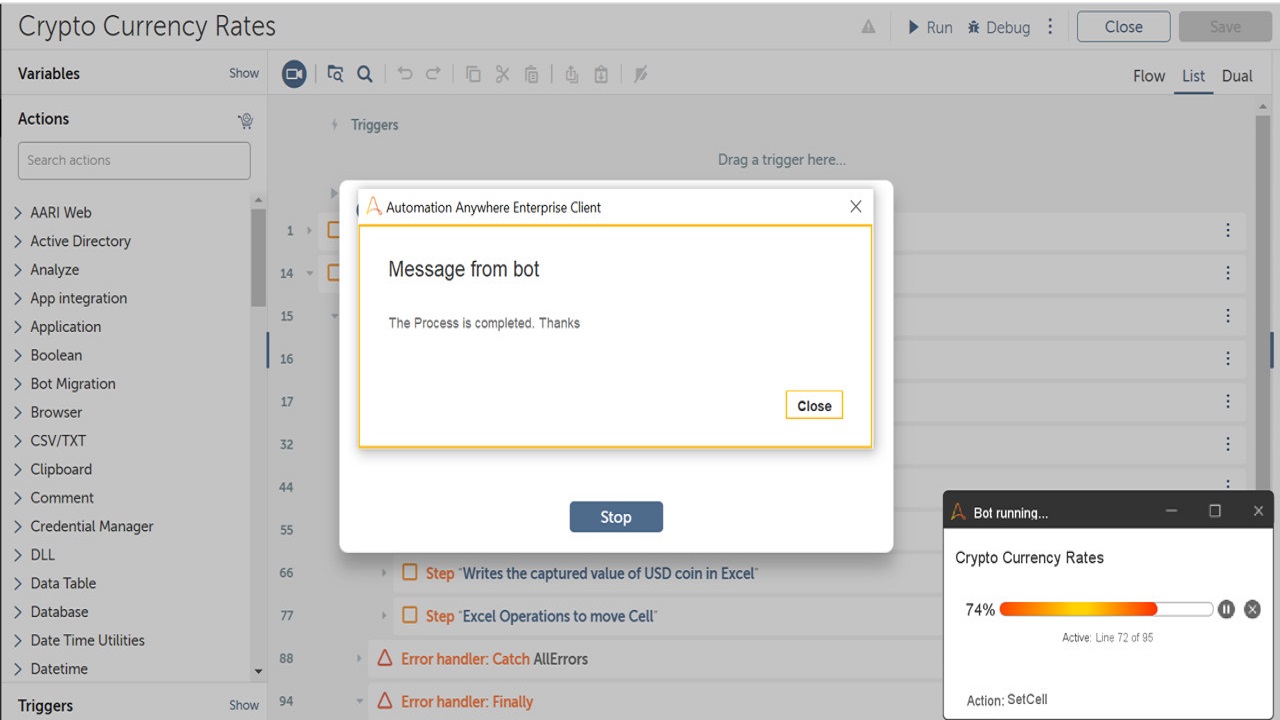The height and width of the screenshot is (720, 1280).
Task: Click the warning triangle icon beside Run
Action: pyautogui.click(x=869, y=27)
